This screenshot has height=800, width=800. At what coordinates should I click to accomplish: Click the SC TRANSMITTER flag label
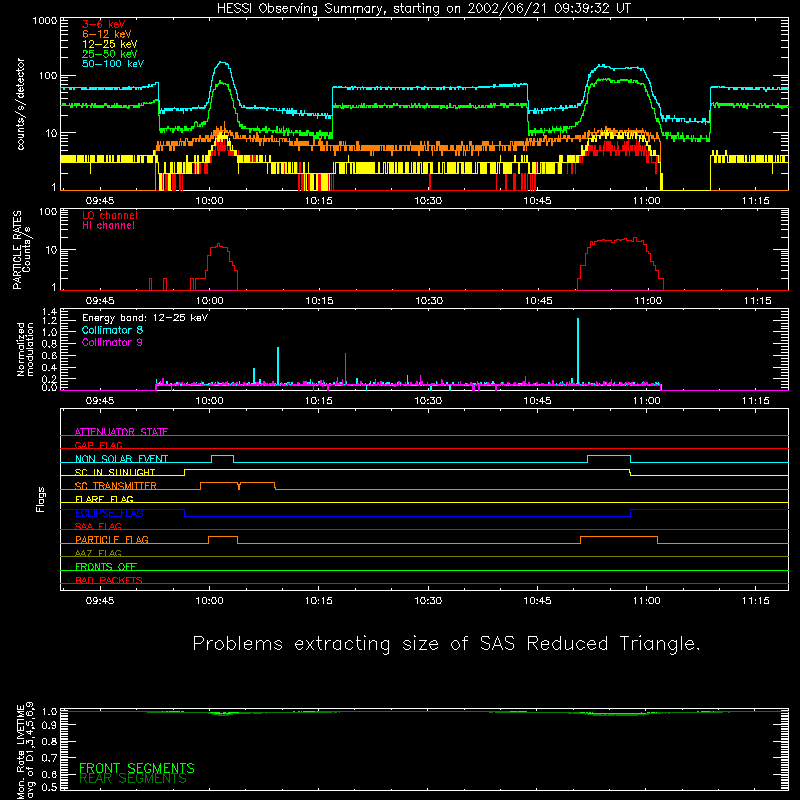tap(116, 486)
